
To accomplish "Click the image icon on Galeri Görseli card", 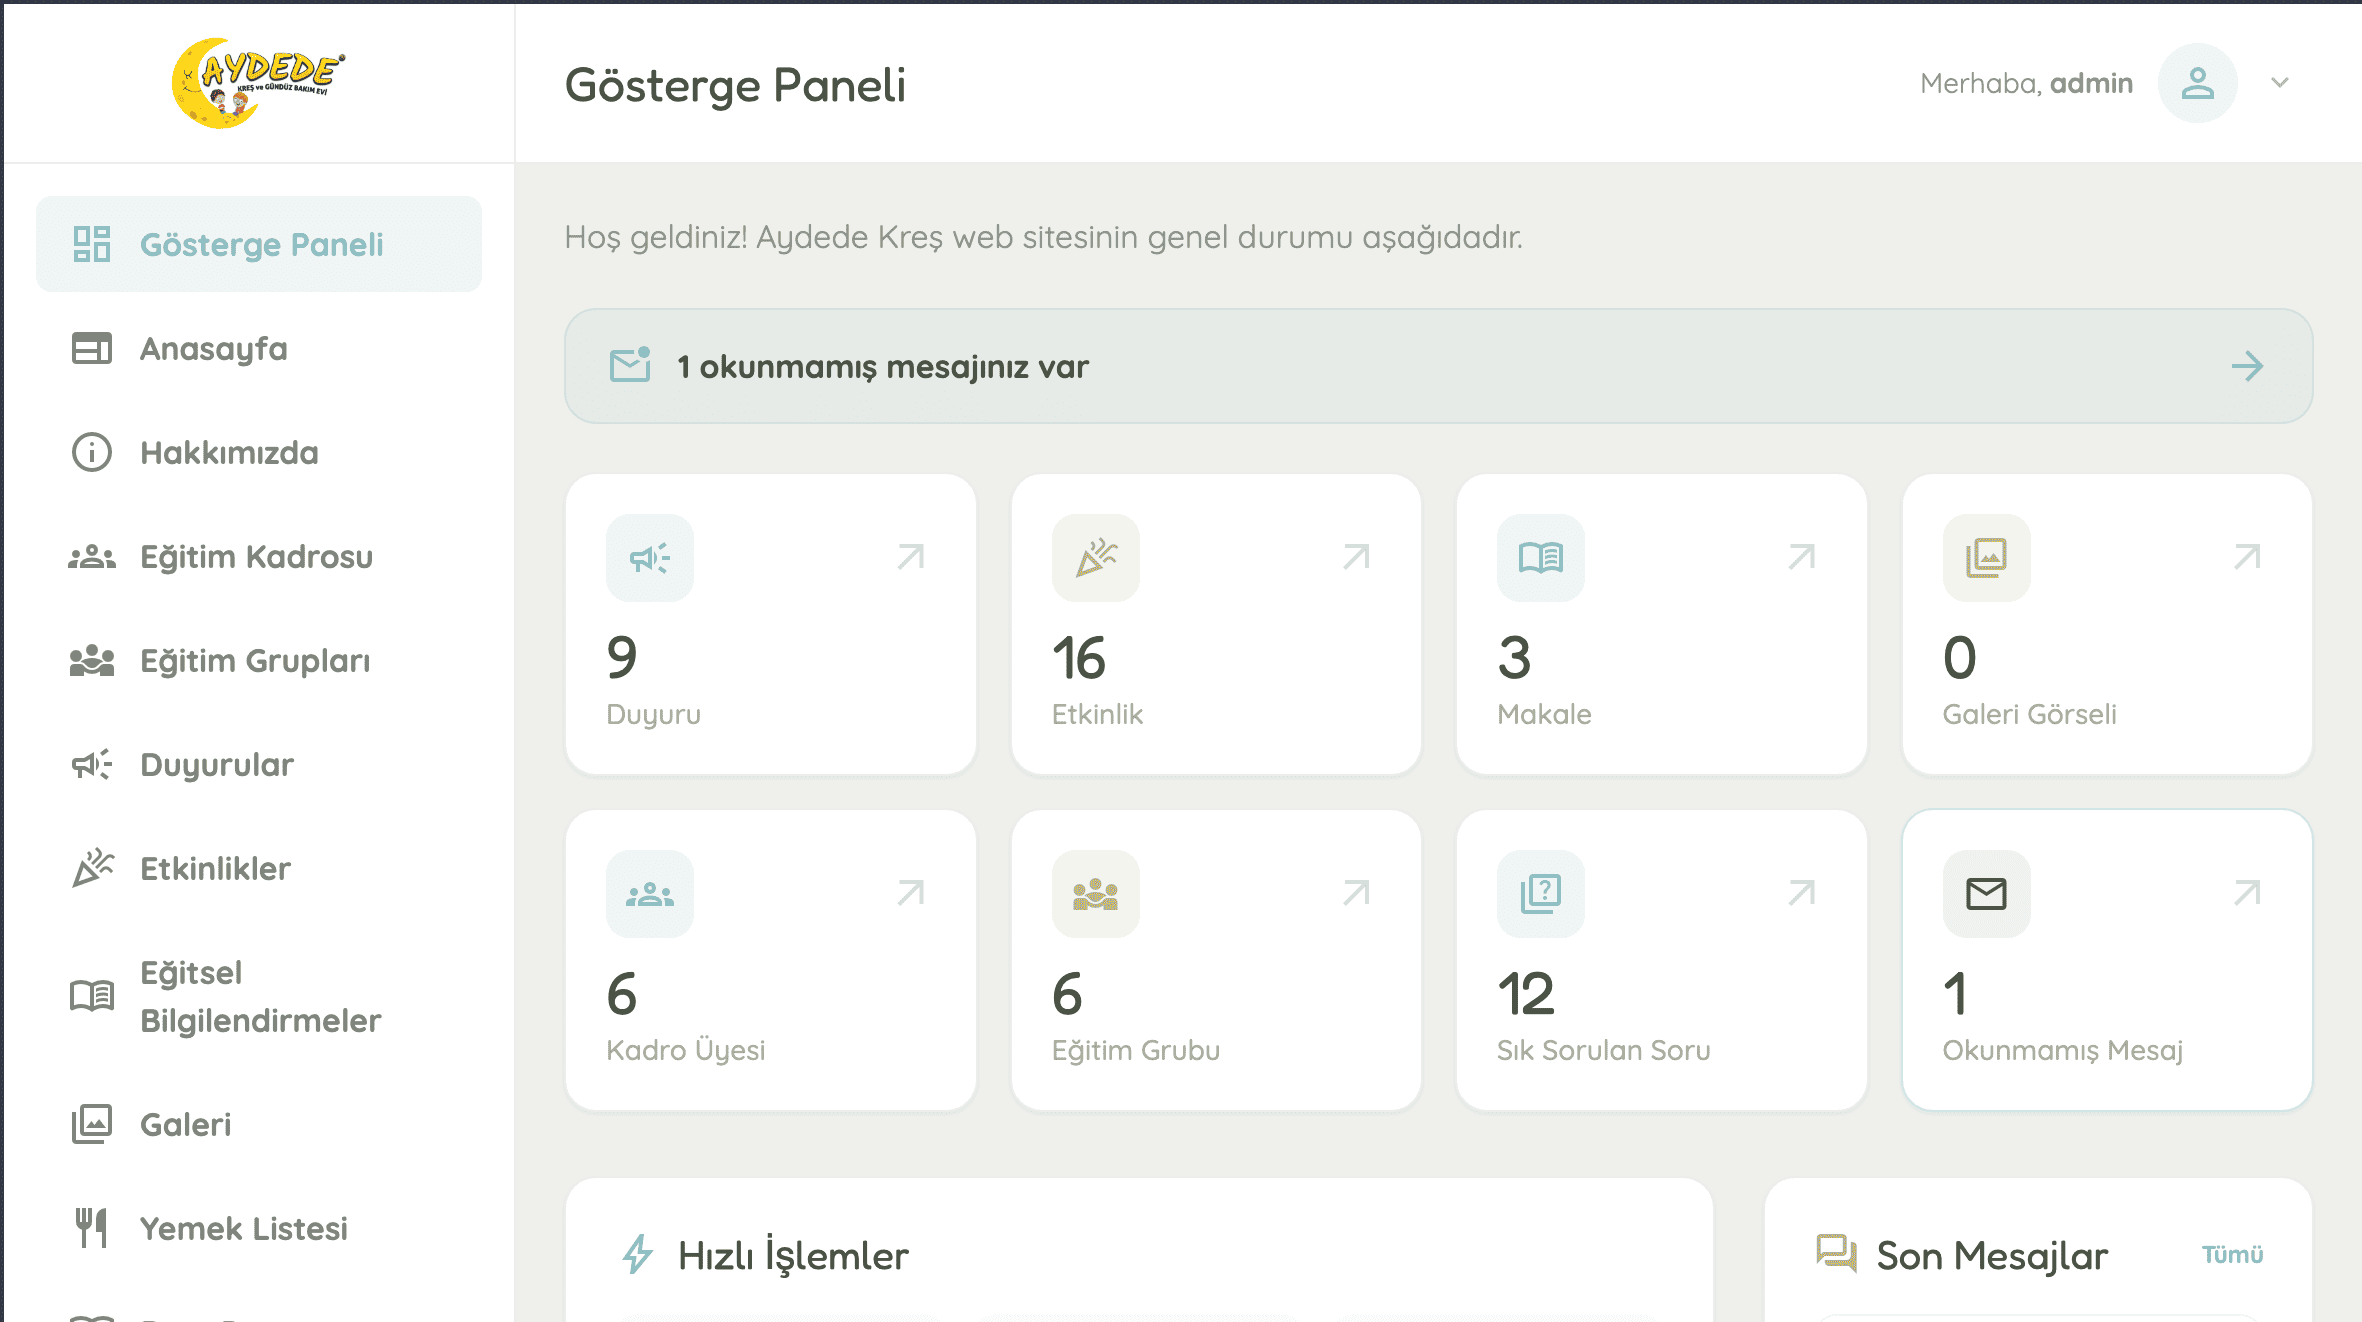I will (1987, 558).
